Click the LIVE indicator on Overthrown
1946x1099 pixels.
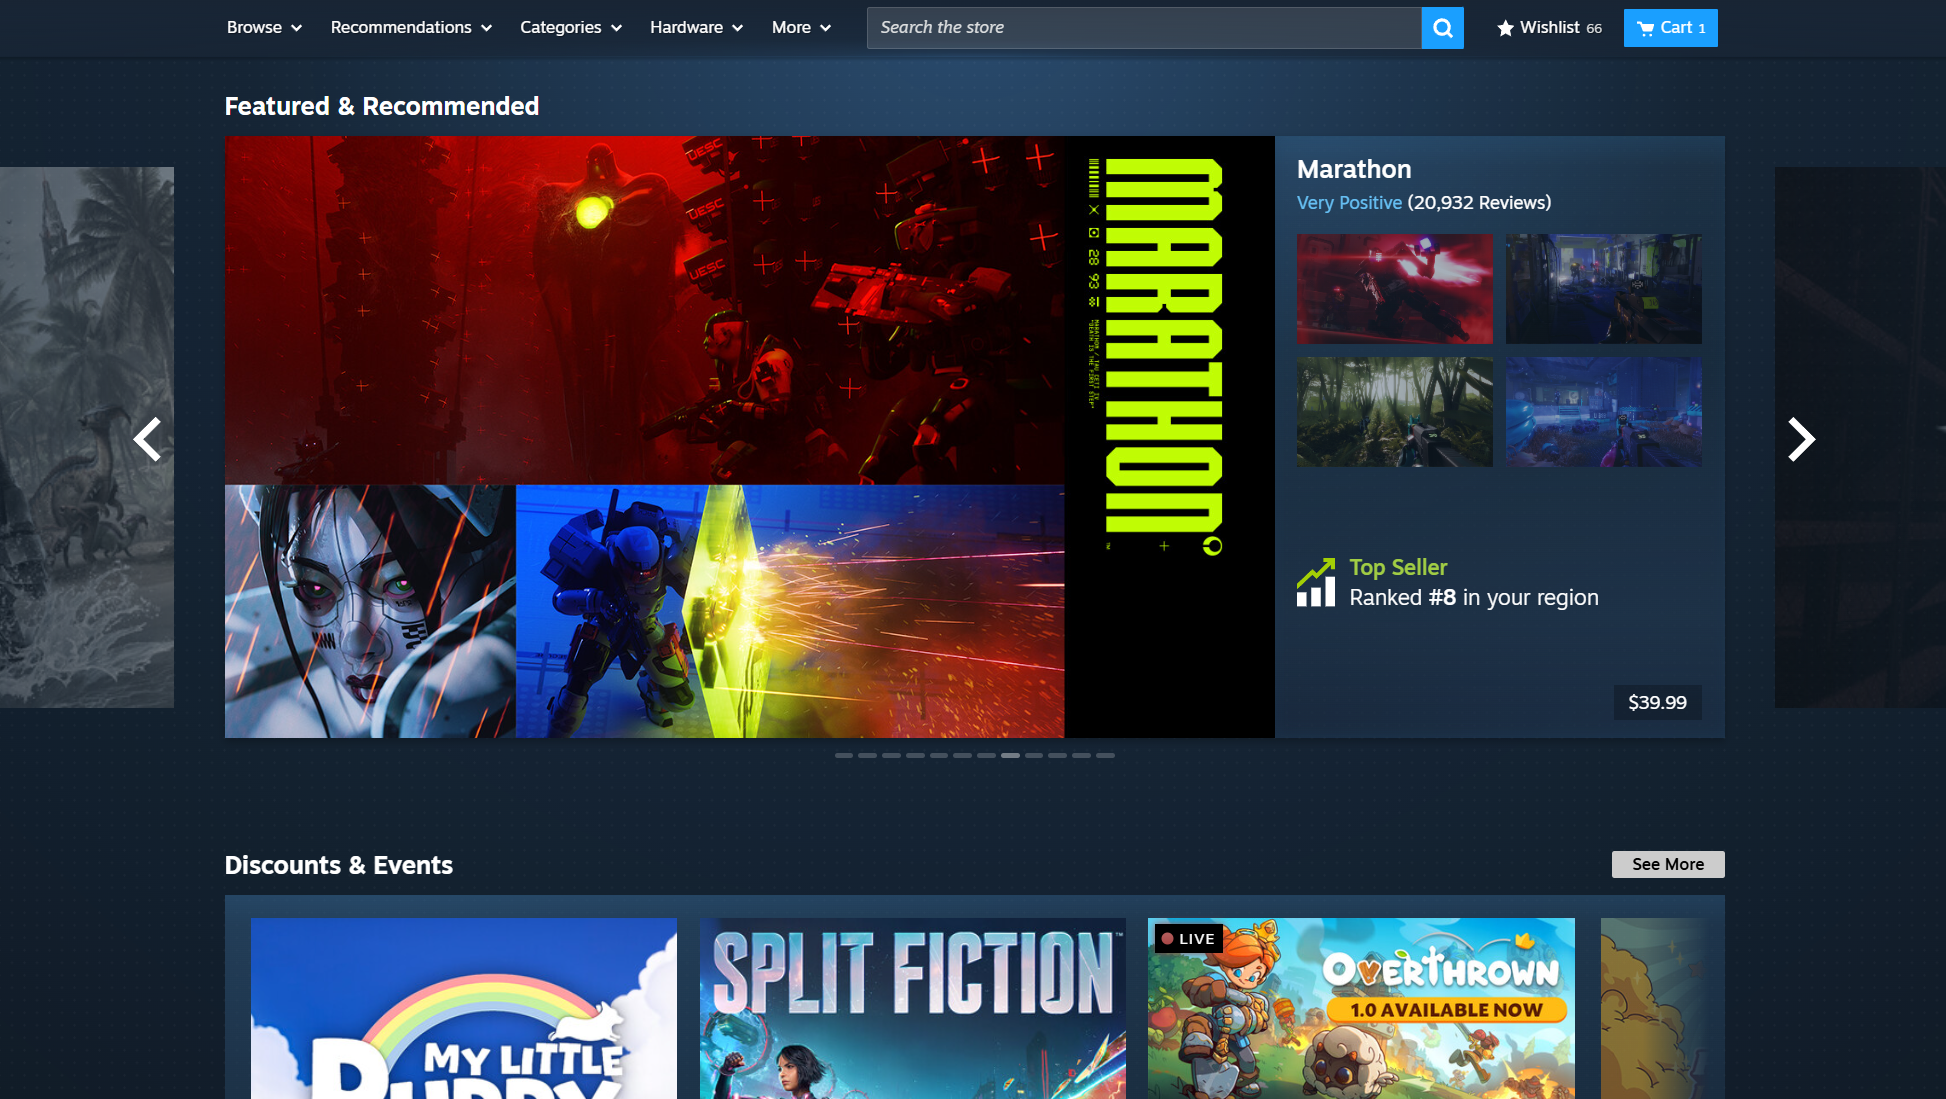[1188, 938]
